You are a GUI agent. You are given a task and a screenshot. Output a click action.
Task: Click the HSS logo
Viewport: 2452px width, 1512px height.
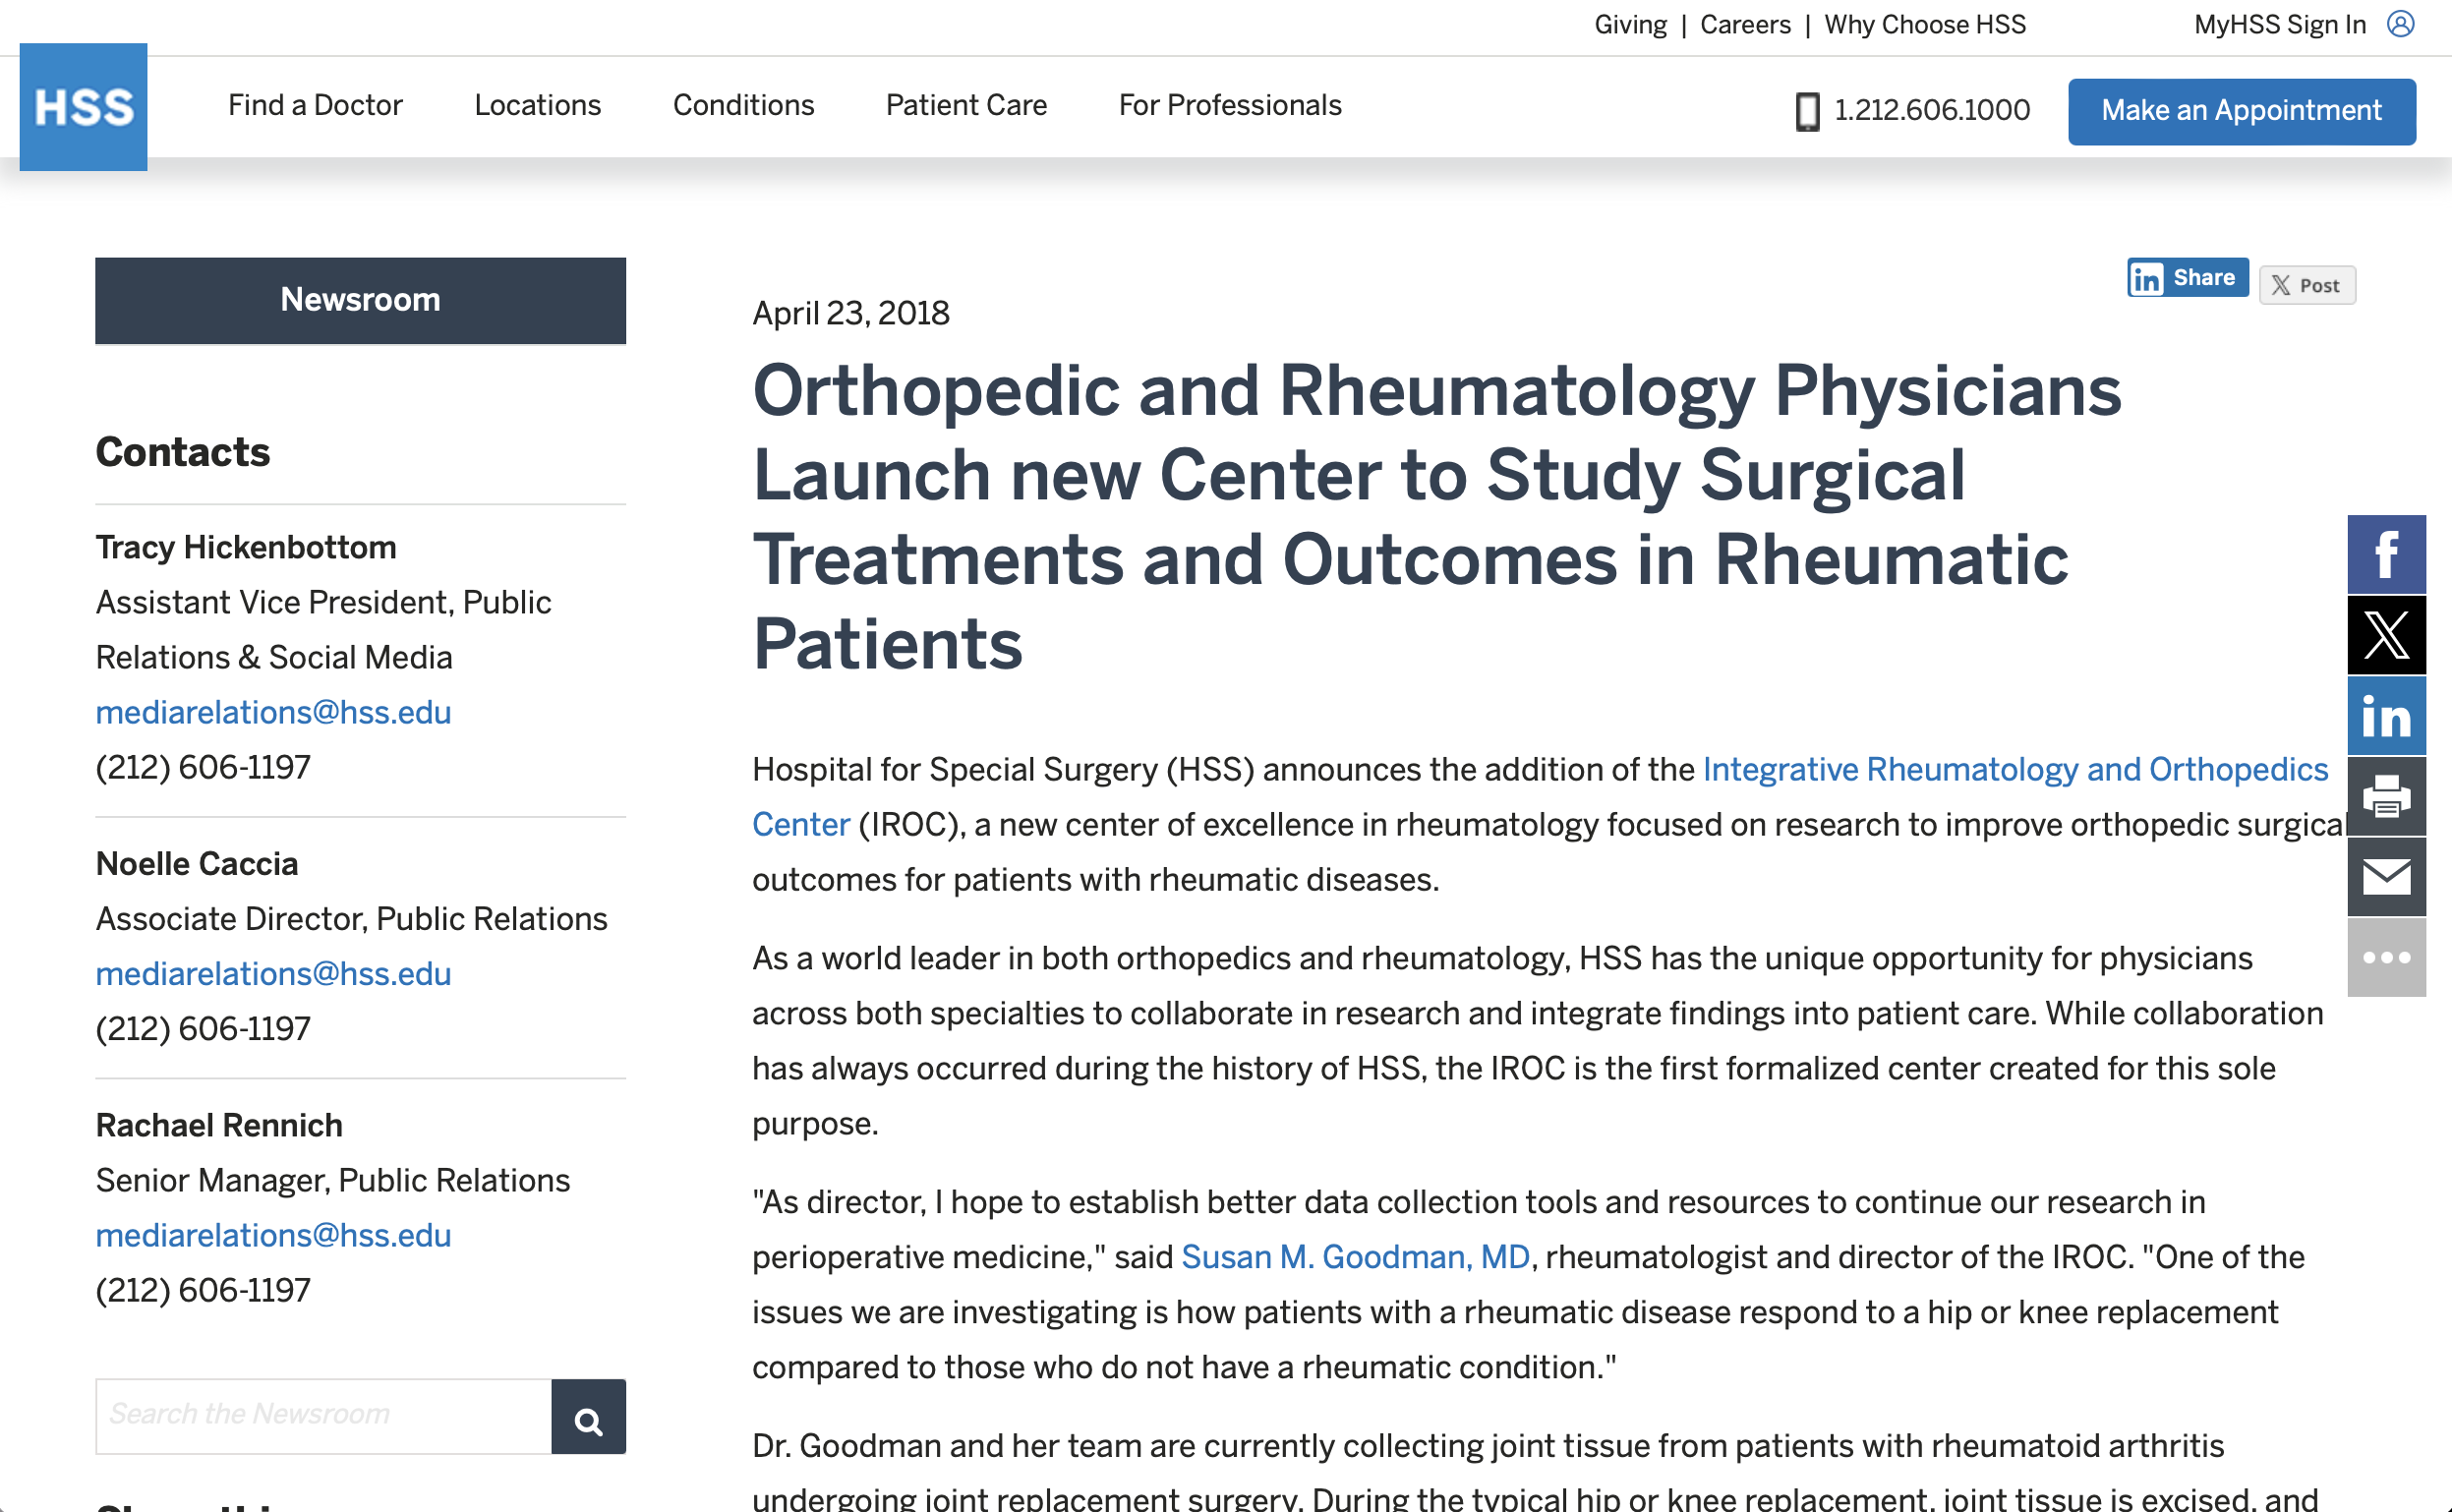click(83, 107)
